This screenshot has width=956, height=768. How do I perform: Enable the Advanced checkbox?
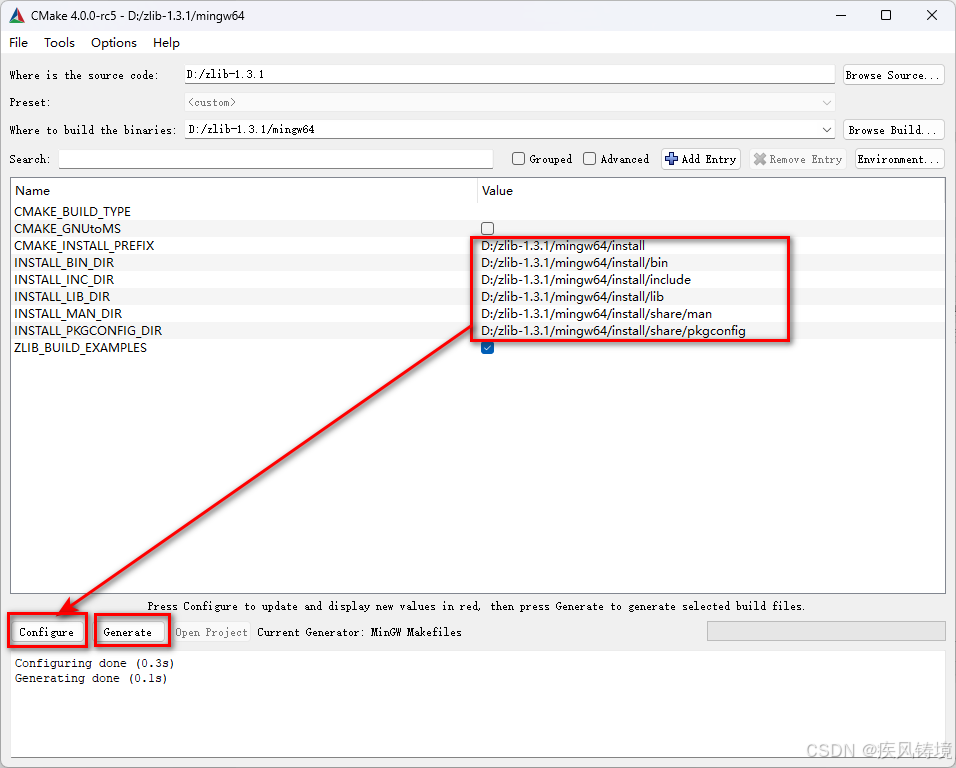tap(590, 159)
